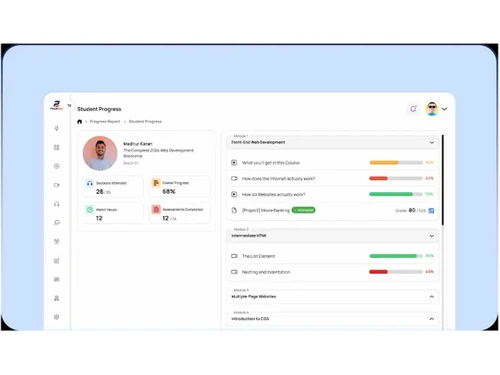
Task: Click Student Progress breadcrumb link
Action: coord(145,122)
